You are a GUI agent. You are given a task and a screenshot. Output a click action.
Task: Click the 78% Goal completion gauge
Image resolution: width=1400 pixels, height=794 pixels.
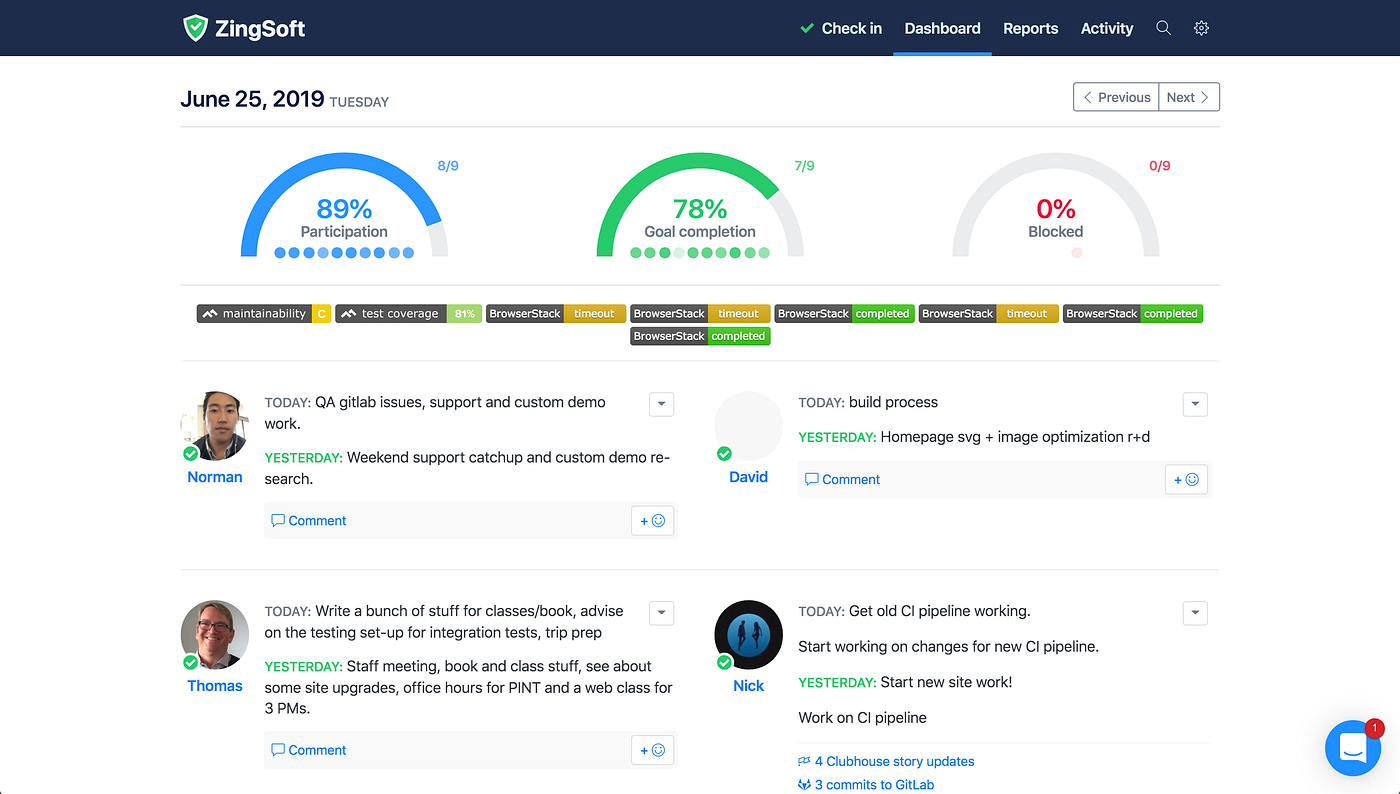(x=700, y=210)
